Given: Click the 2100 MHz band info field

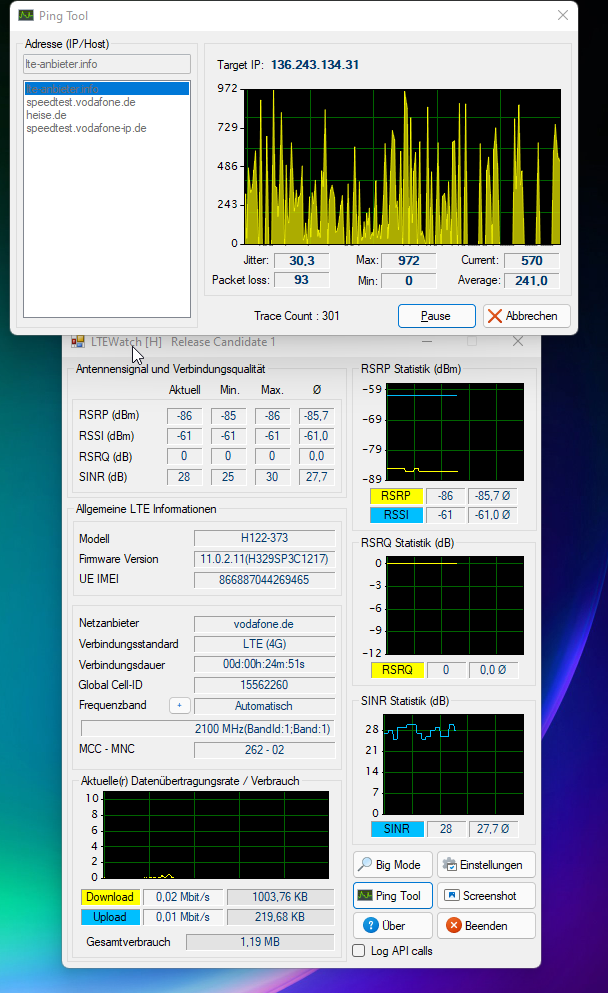Looking at the screenshot, I should click(208, 729).
